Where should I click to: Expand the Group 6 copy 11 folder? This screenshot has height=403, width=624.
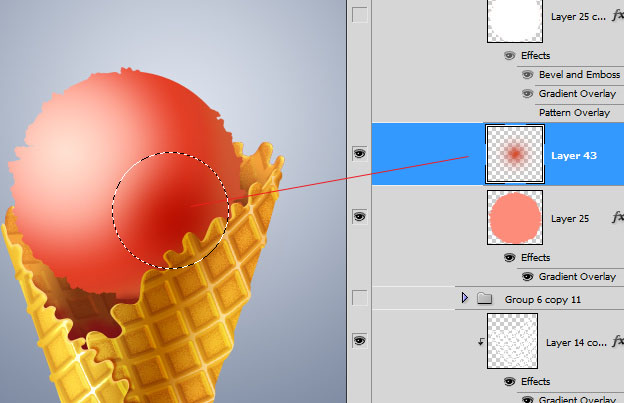coord(464,298)
